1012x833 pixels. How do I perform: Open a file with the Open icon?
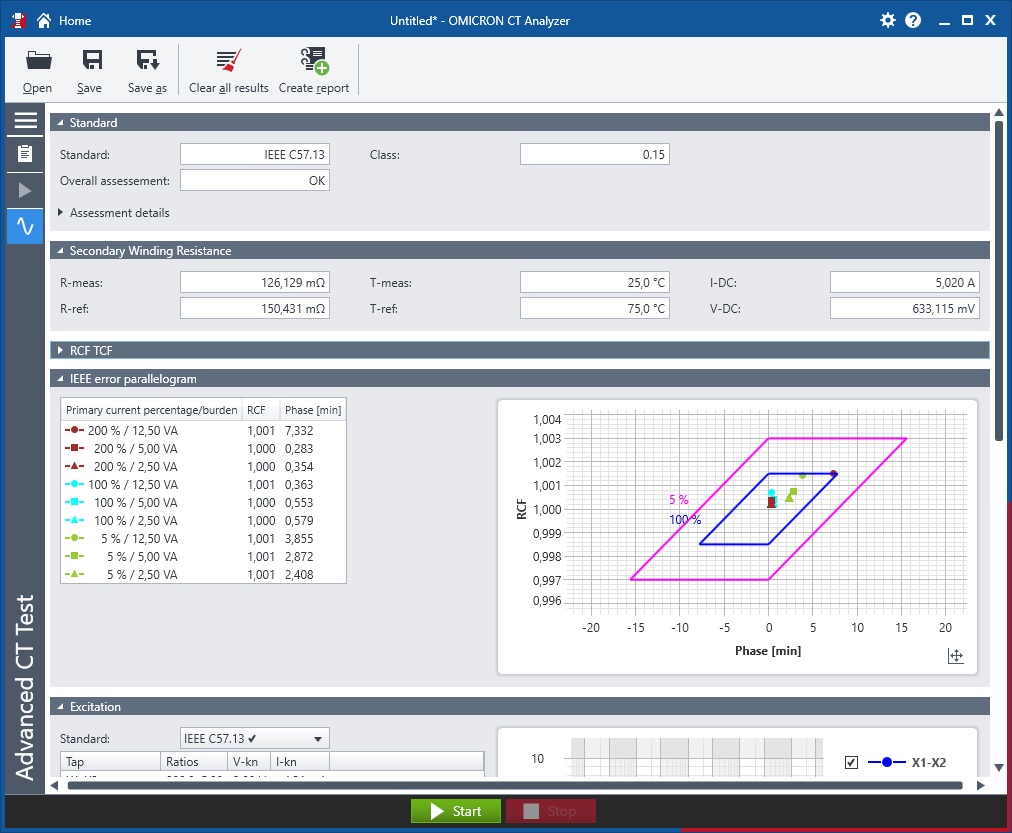pyautogui.click(x=37, y=70)
